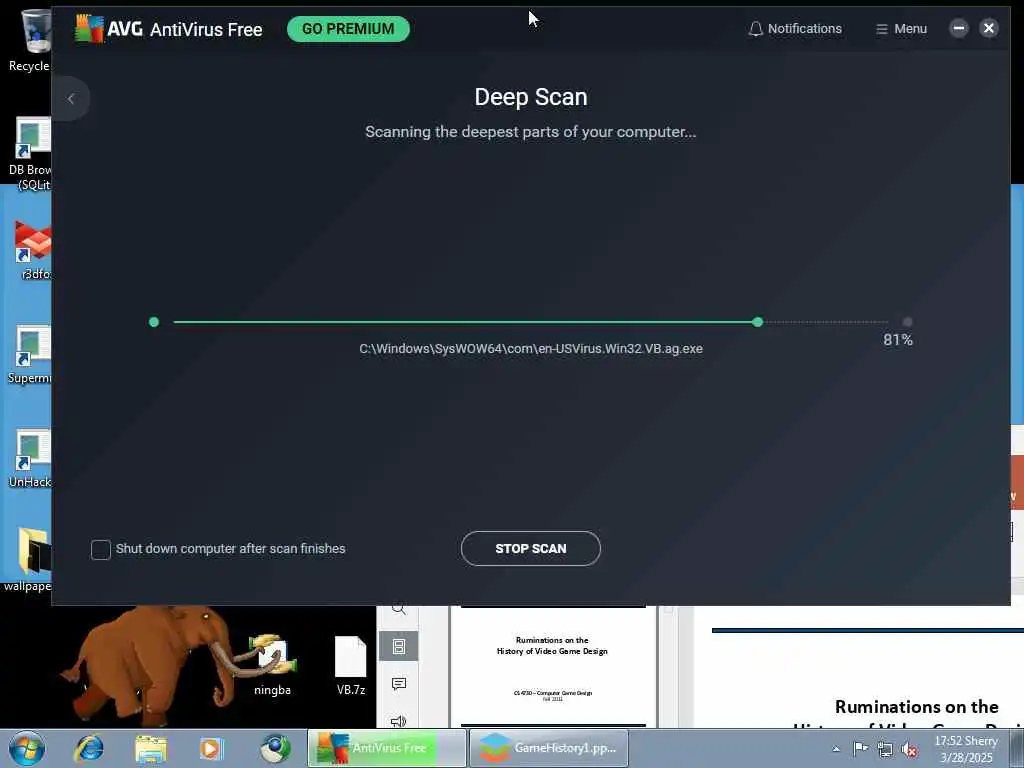Click the Notifications bell icon

[756, 29]
